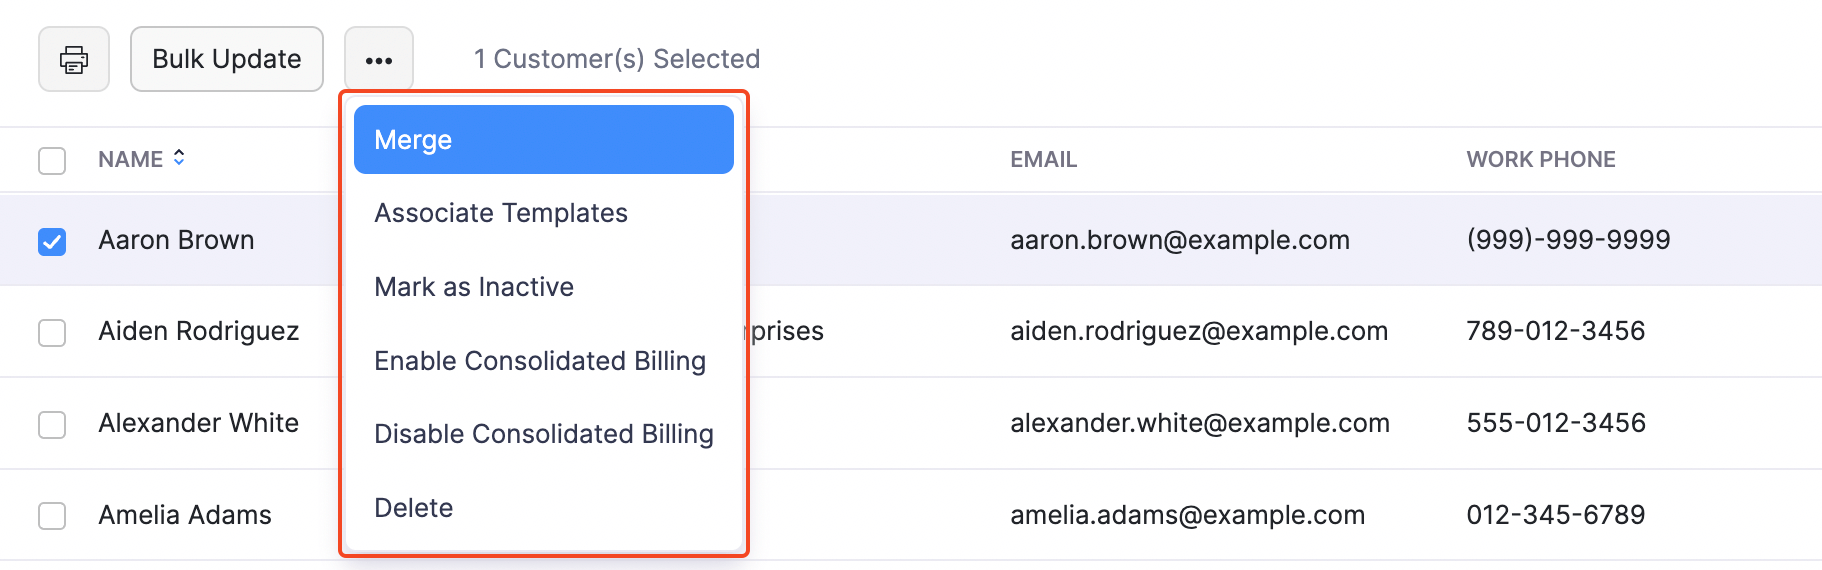Open the Aaron Brown customer name link
The height and width of the screenshot is (570, 1822).
pos(176,240)
